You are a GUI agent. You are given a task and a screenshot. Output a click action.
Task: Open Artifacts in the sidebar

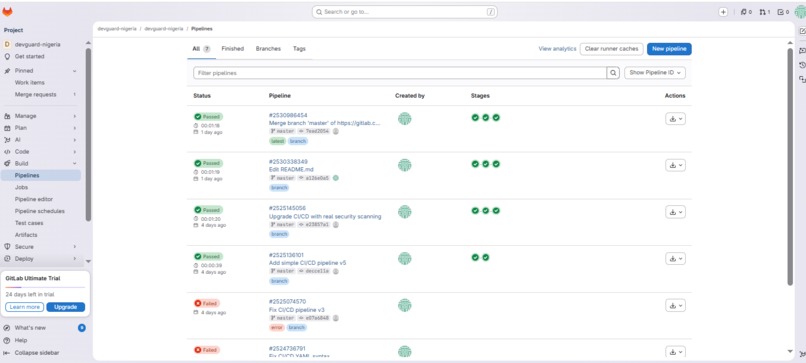click(x=41, y=235)
